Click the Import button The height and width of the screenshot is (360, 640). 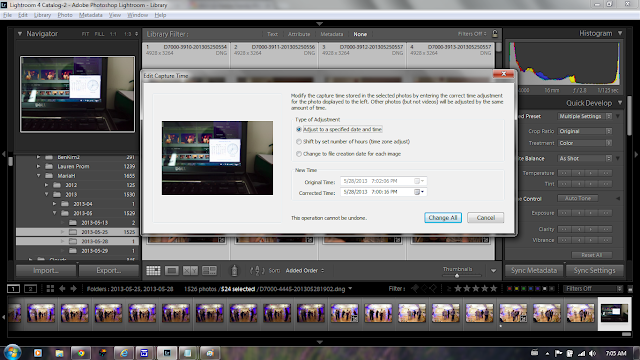click(x=46, y=270)
